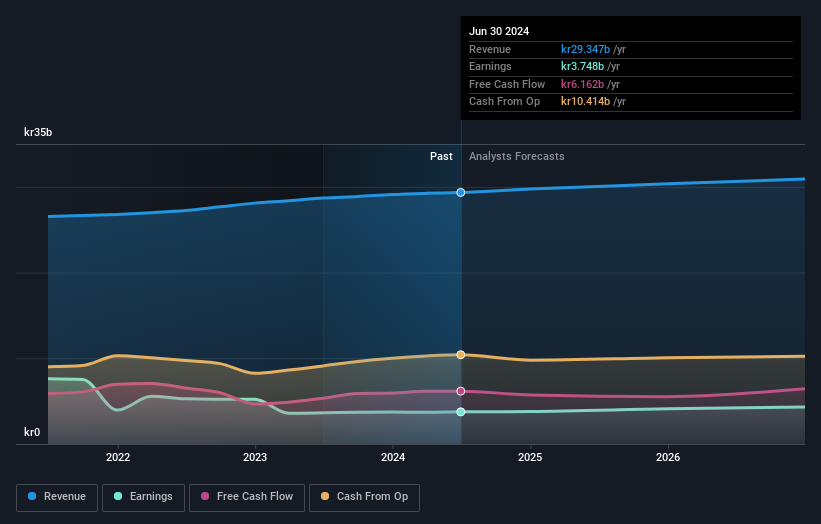Click the kr6.162b free cash flow value
The height and width of the screenshot is (524, 821).
(x=582, y=84)
